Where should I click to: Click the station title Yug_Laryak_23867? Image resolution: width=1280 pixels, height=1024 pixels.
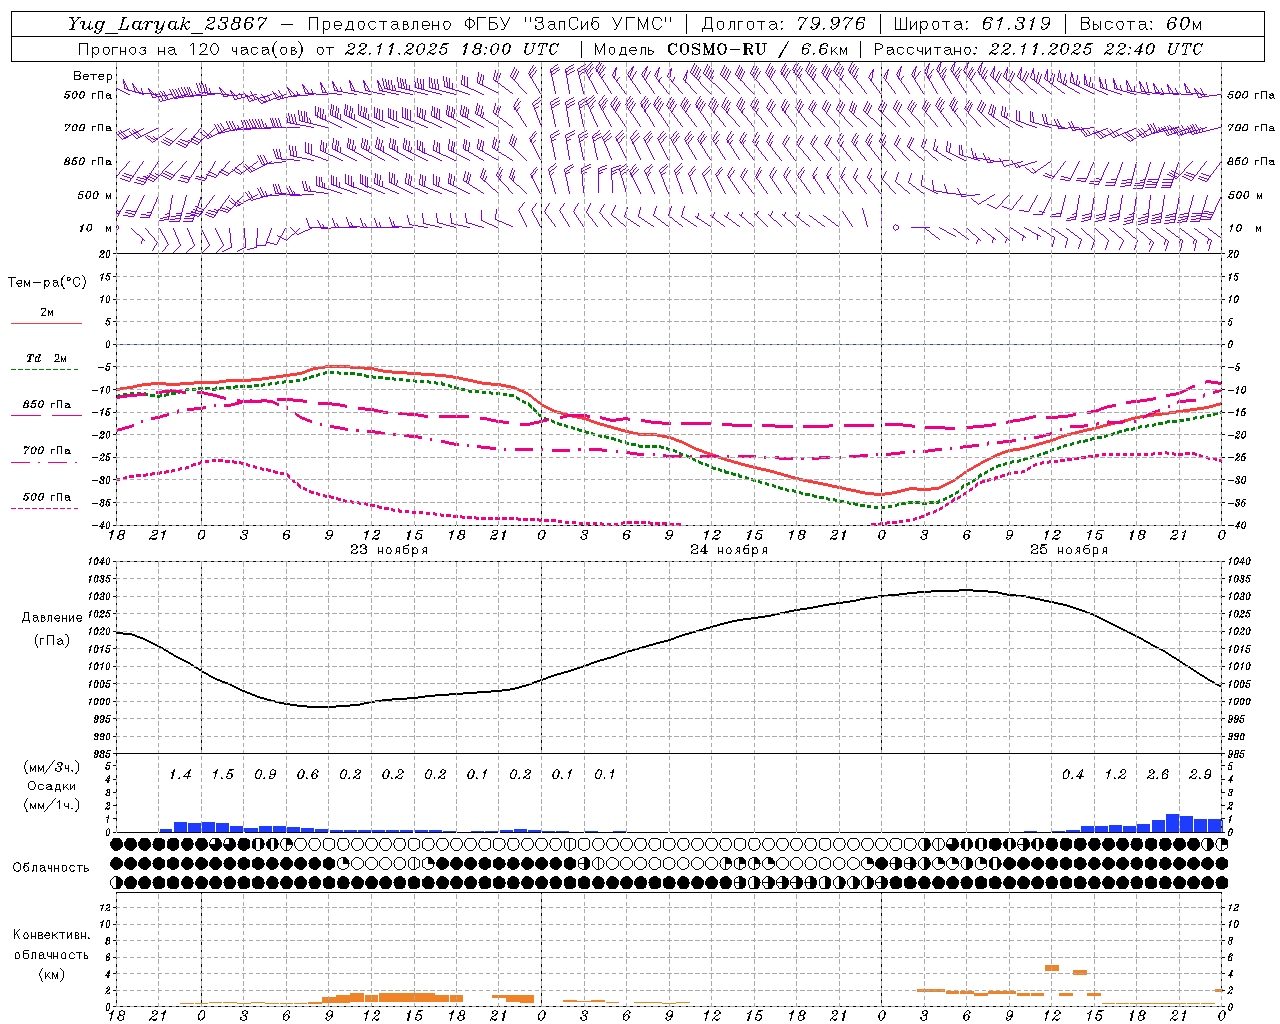167,23
